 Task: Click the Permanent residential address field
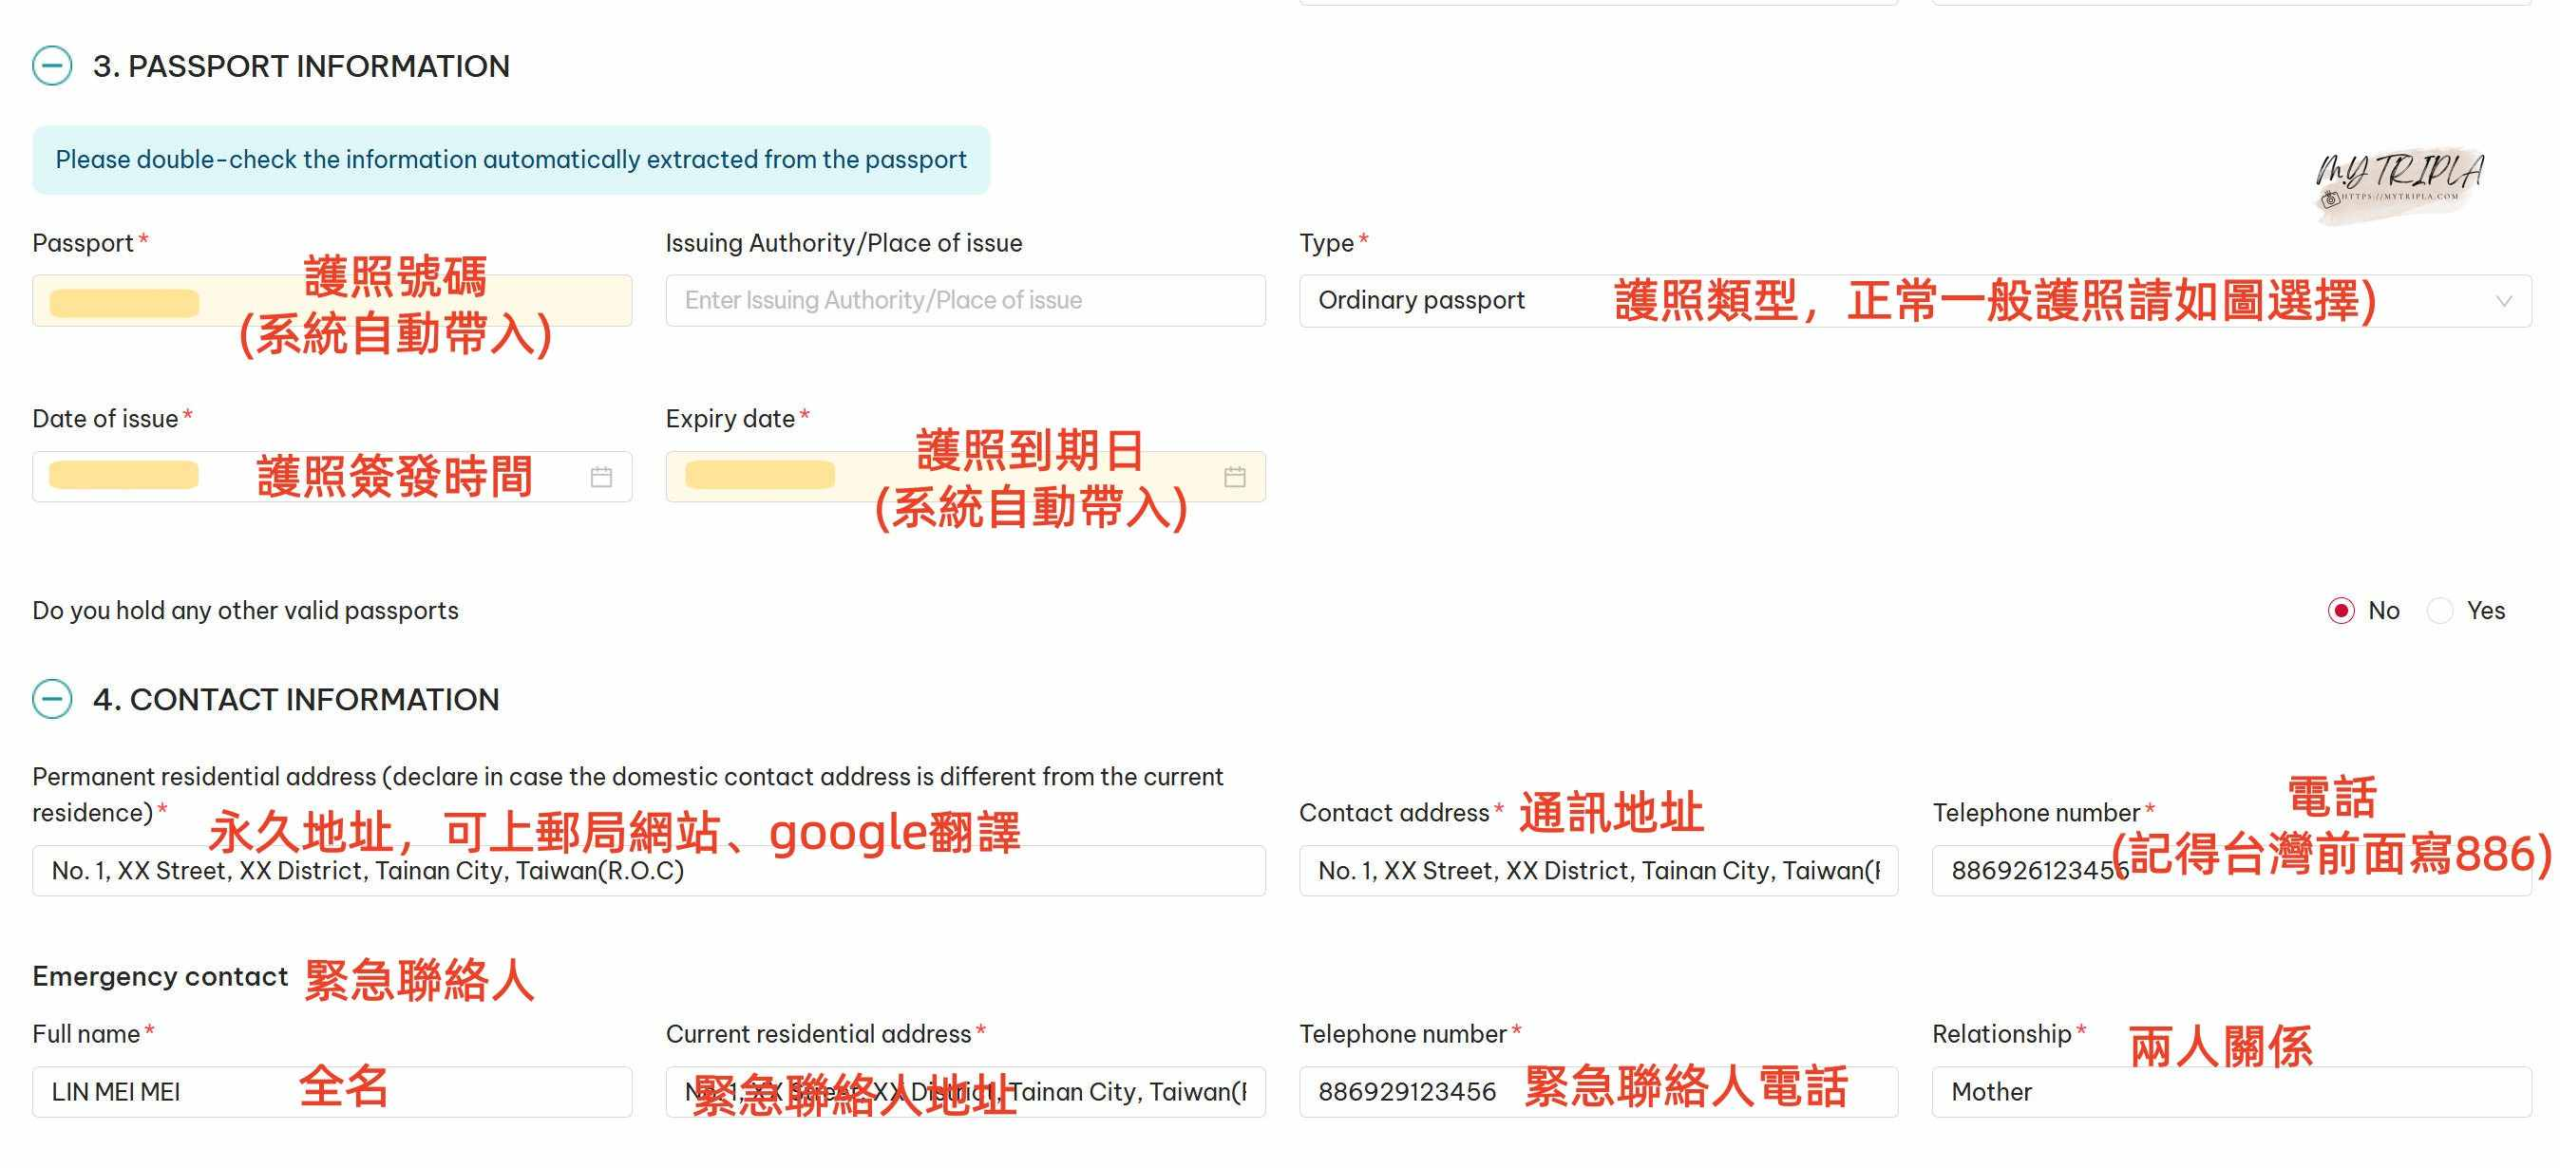[648, 871]
